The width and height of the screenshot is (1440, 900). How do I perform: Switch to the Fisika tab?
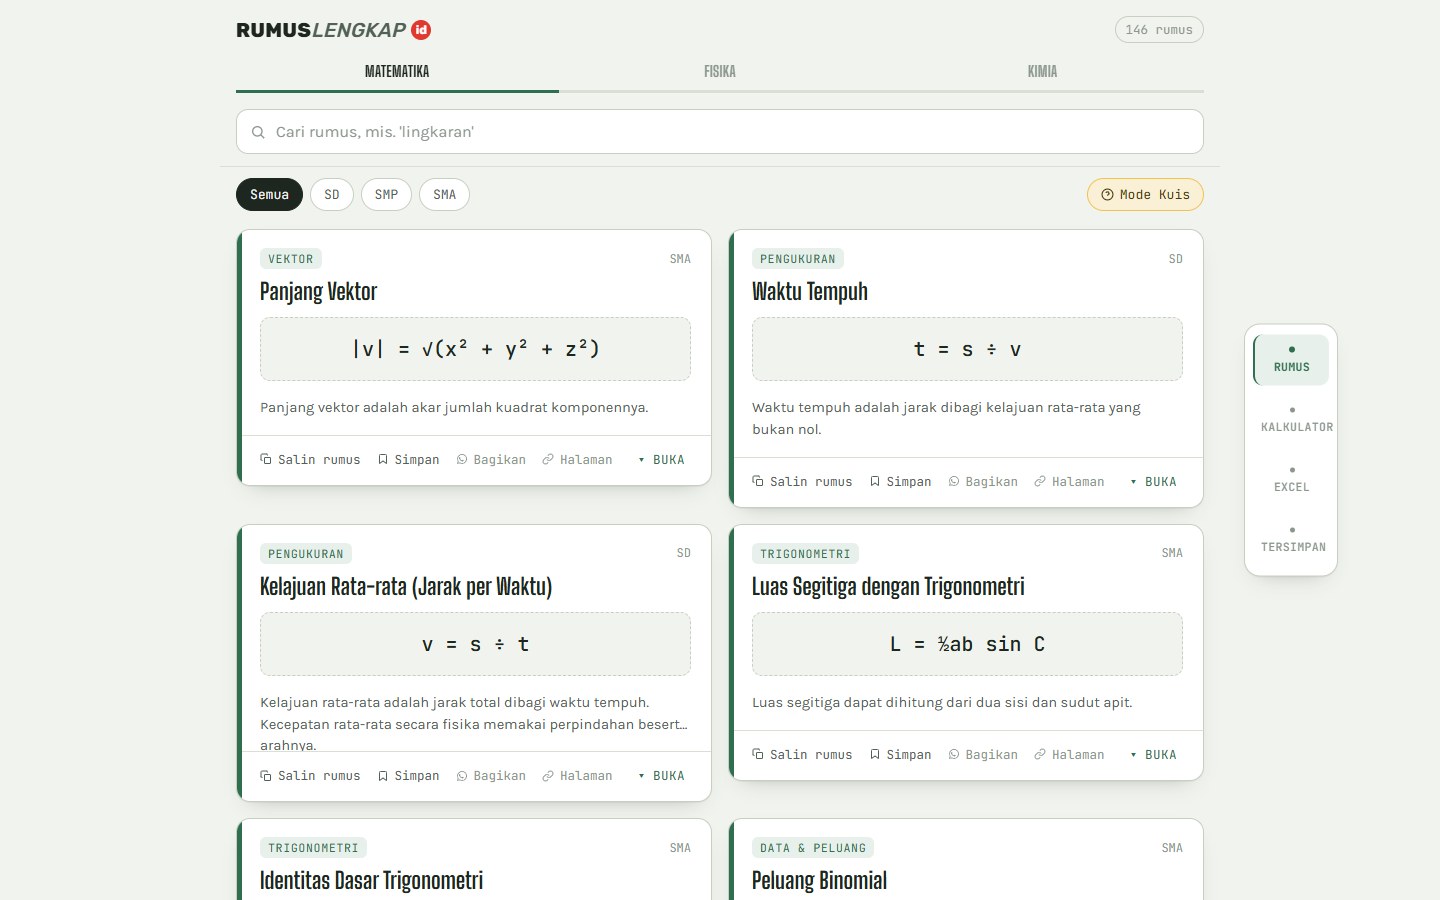tap(720, 72)
